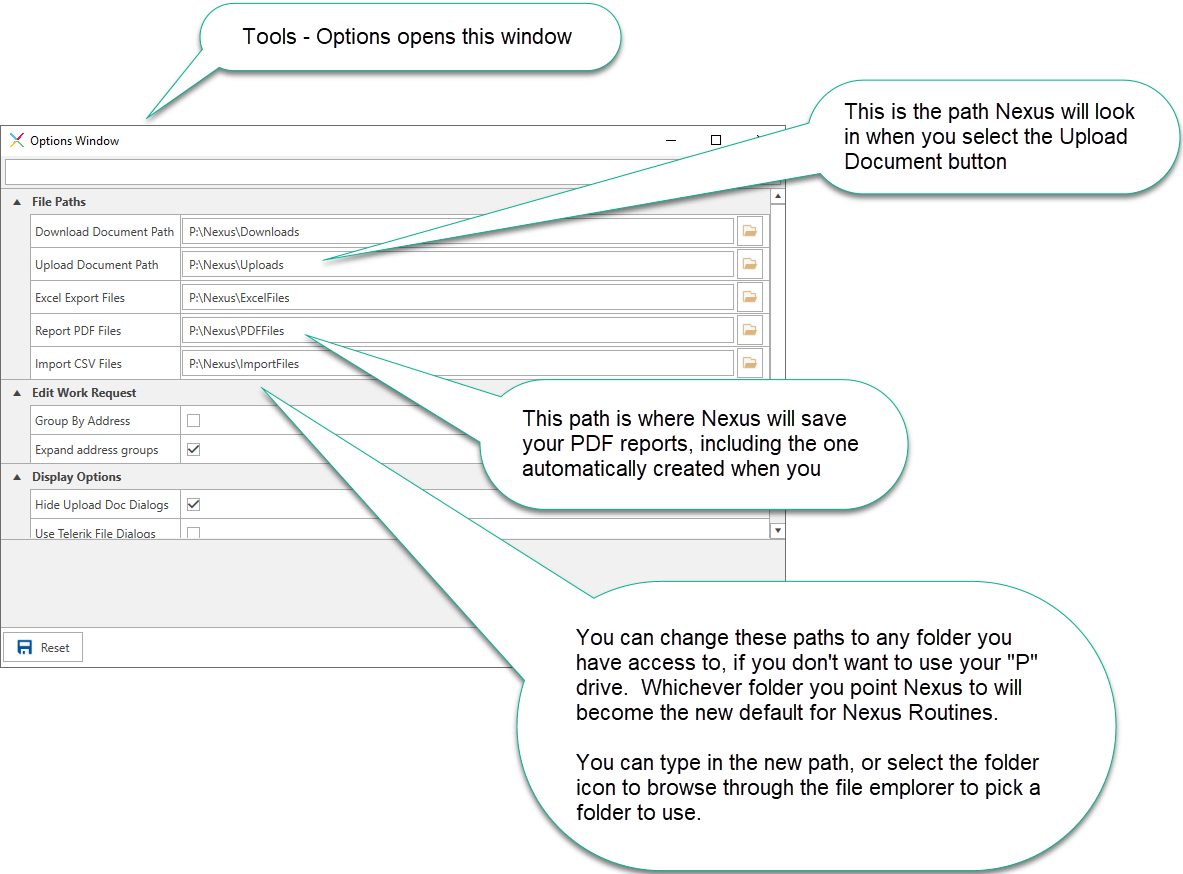The width and height of the screenshot is (1183, 874).
Task: Edit the Download Document Path field
Action: tap(457, 232)
